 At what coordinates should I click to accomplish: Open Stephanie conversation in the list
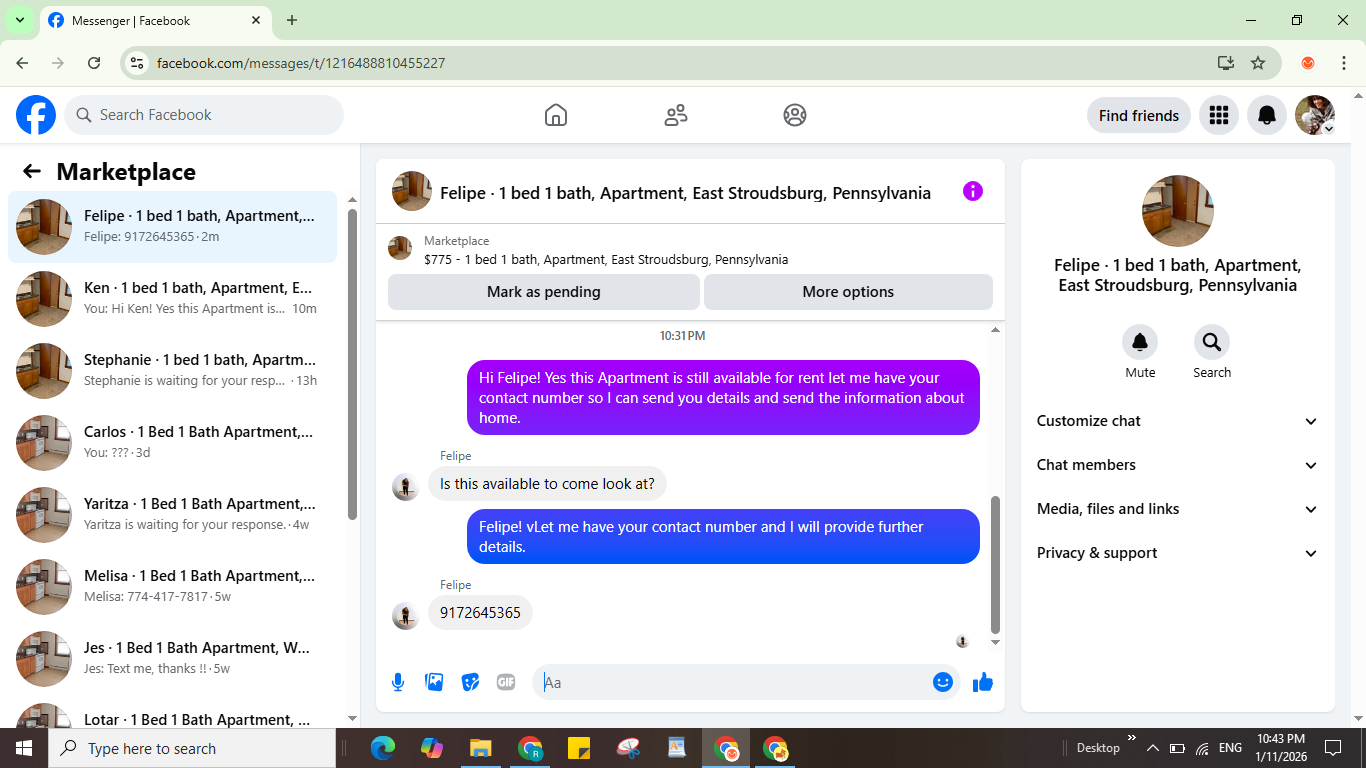pos(172,371)
